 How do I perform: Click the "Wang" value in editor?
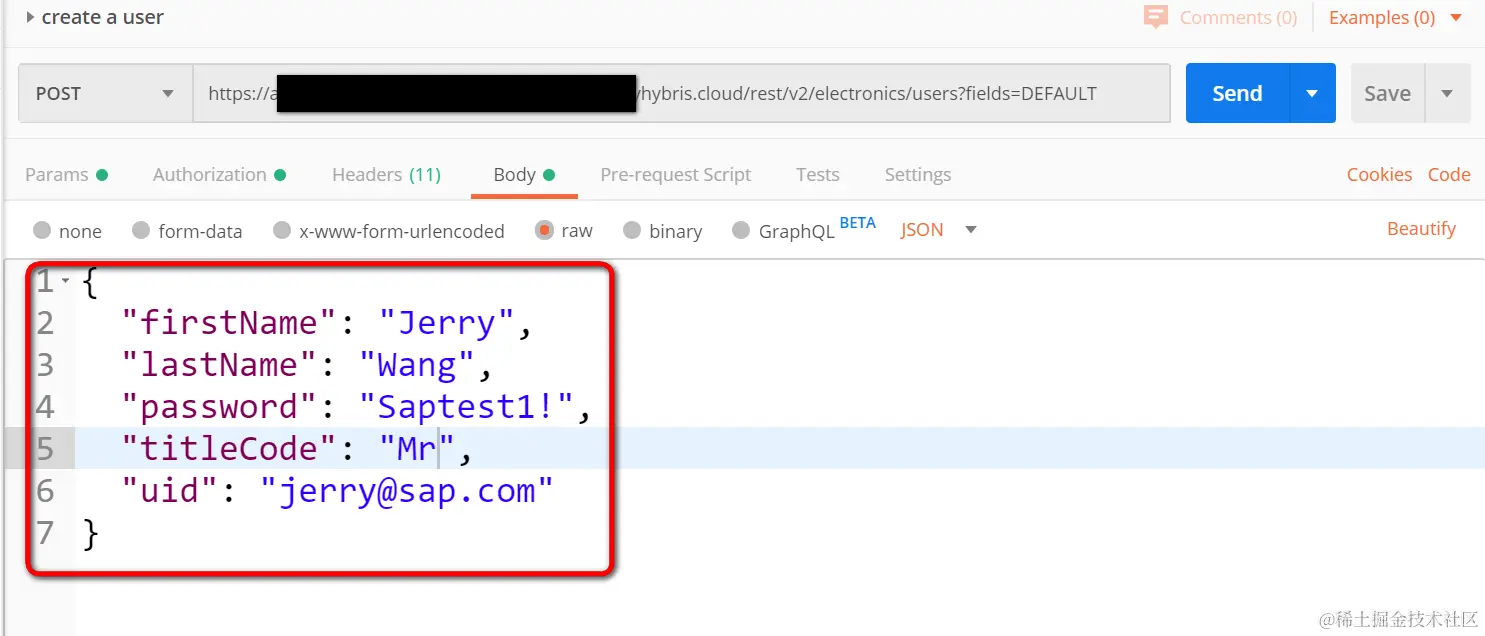(417, 366)
